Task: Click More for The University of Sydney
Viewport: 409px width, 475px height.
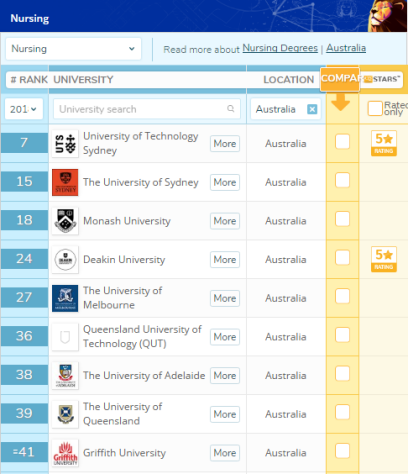Action: pyautogui.click(x=225, y=182)
